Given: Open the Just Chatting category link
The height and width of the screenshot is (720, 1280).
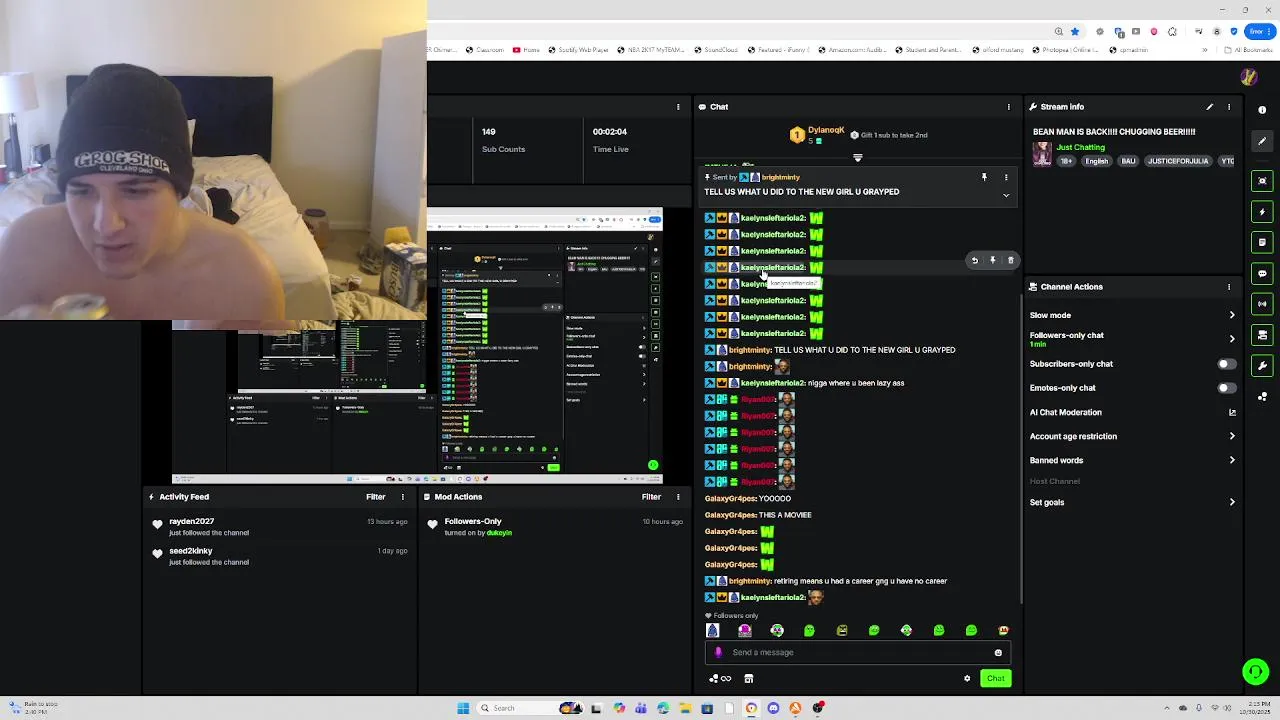Looking at the screenshot, I should [x=1080, y=148].
